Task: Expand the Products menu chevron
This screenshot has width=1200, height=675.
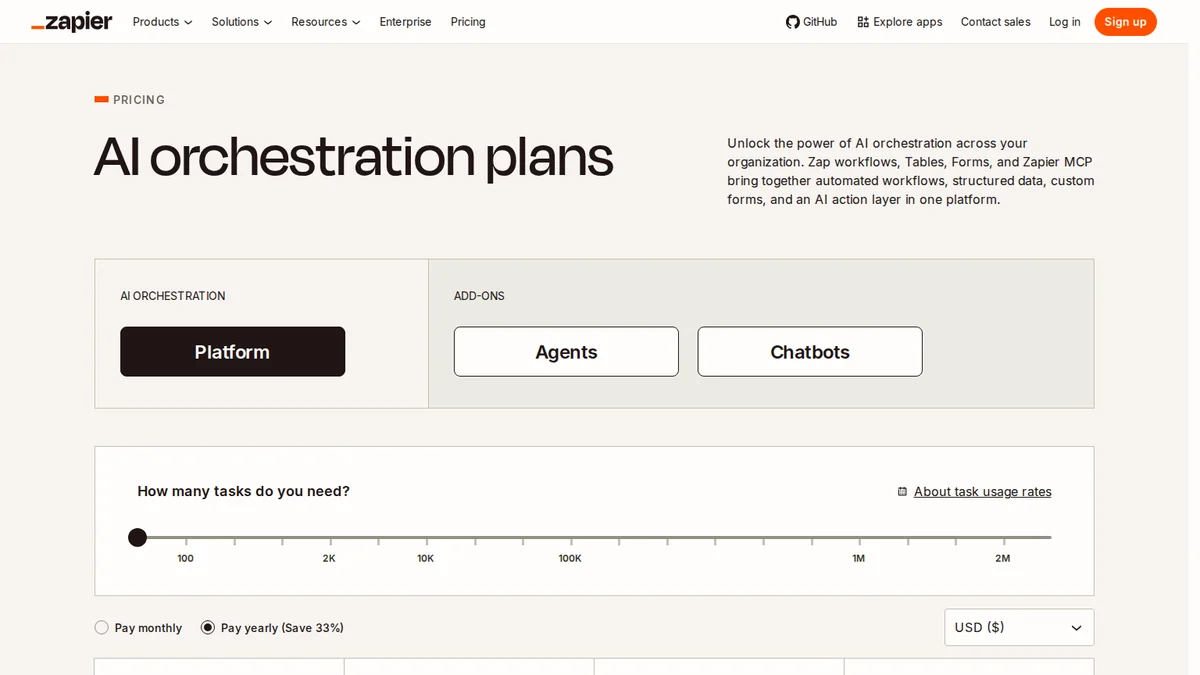Action: coord(188,22)
